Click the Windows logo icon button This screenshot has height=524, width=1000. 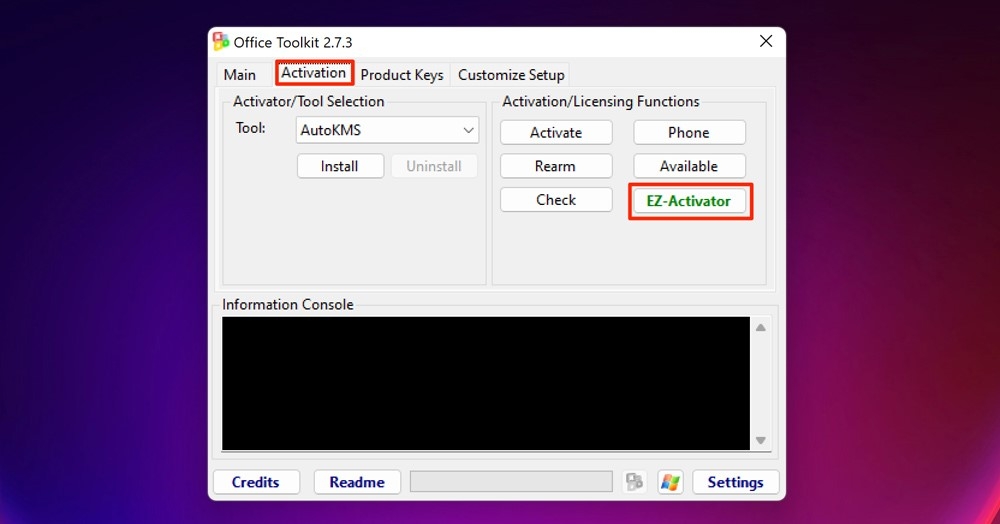(670, 482)
